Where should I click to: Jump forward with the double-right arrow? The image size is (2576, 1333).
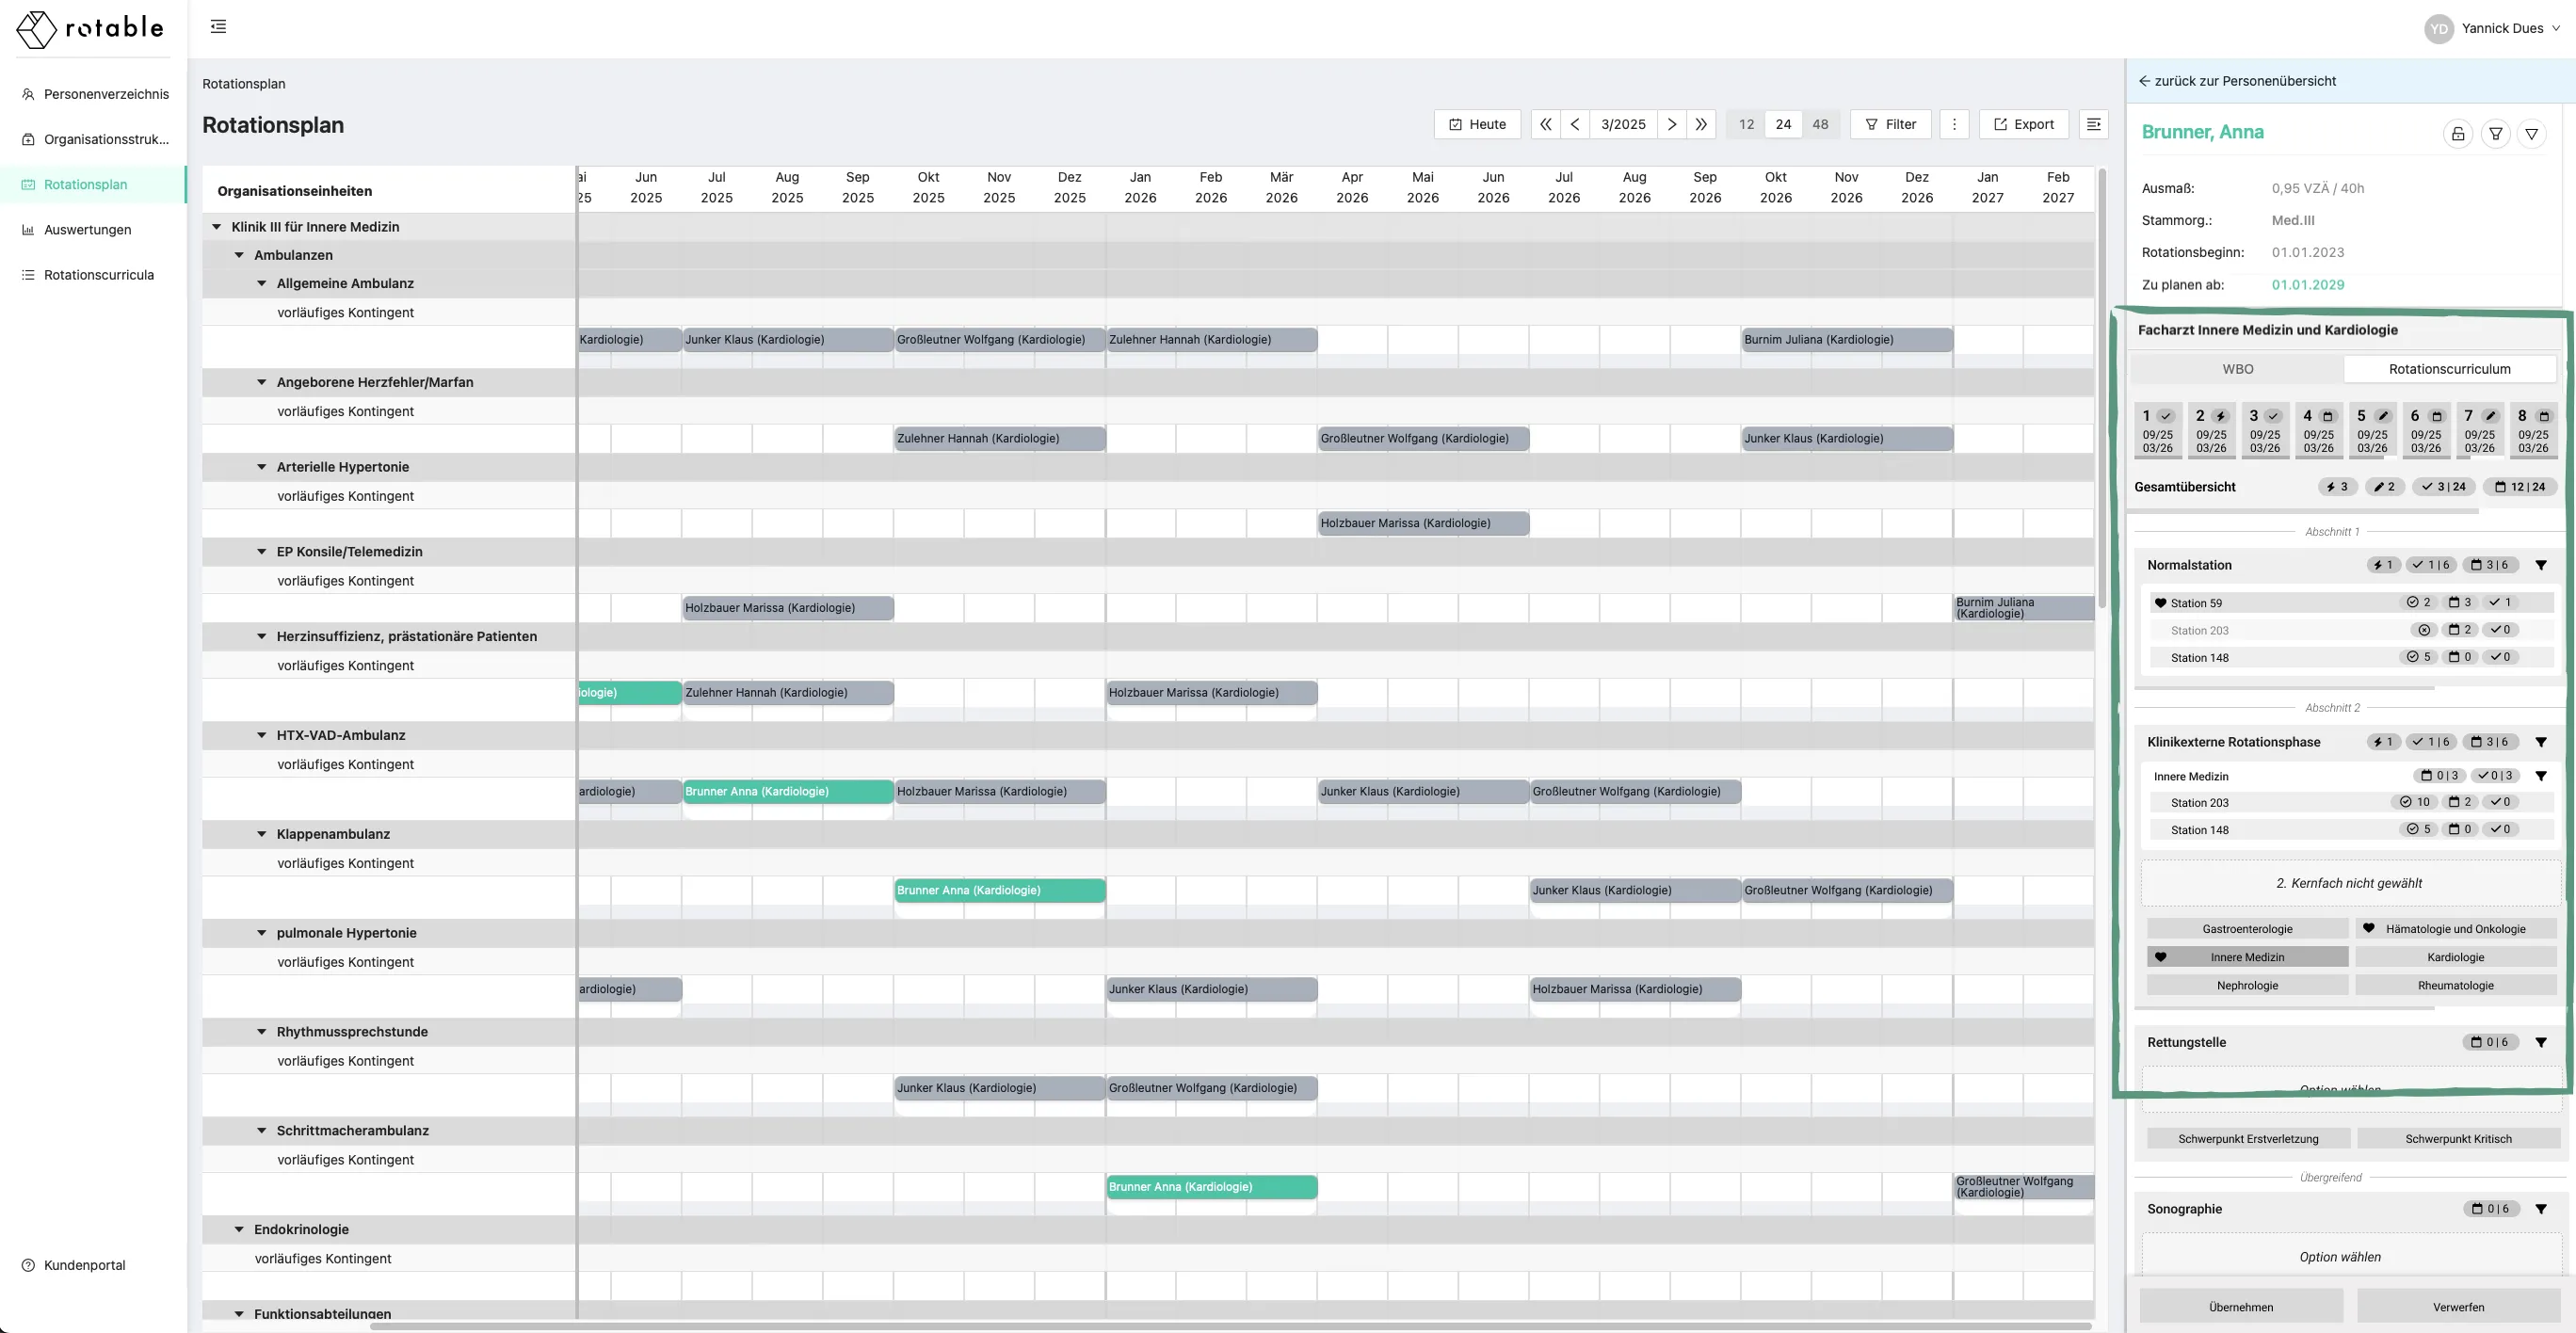1700,124
